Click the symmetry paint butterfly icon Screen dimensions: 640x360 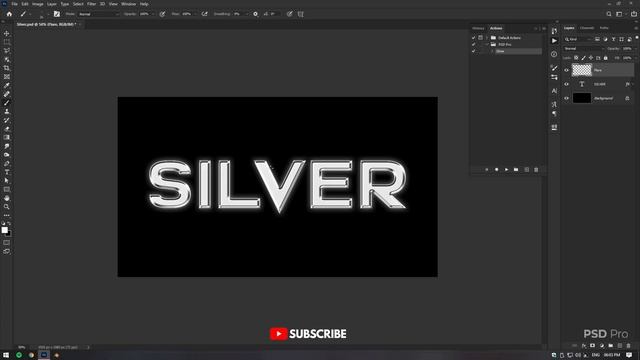pos(301,14)
